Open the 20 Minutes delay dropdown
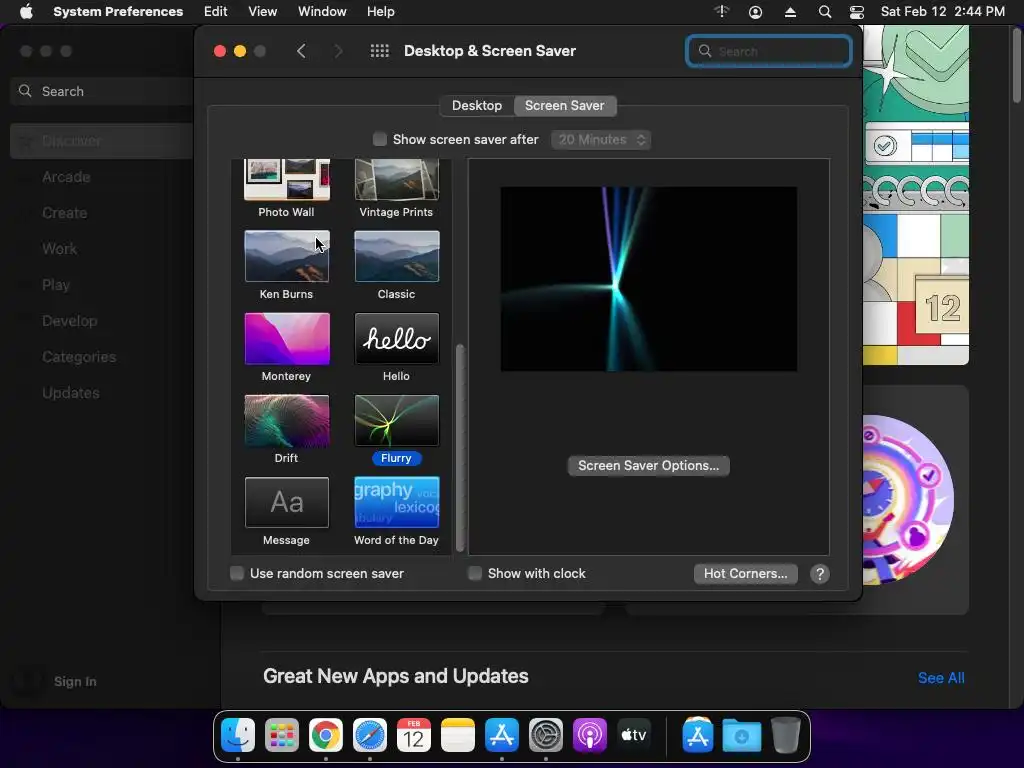The image size is (1024, 768). pos(601,140)
